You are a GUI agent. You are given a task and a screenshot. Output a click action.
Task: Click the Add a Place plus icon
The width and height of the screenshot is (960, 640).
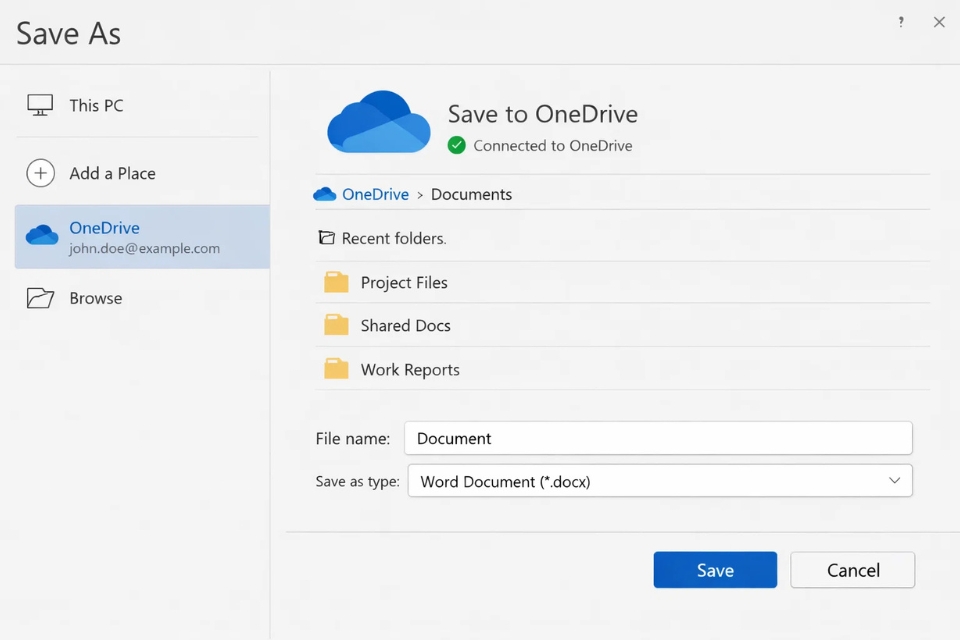pyautogui.click(x=41, y=173)
